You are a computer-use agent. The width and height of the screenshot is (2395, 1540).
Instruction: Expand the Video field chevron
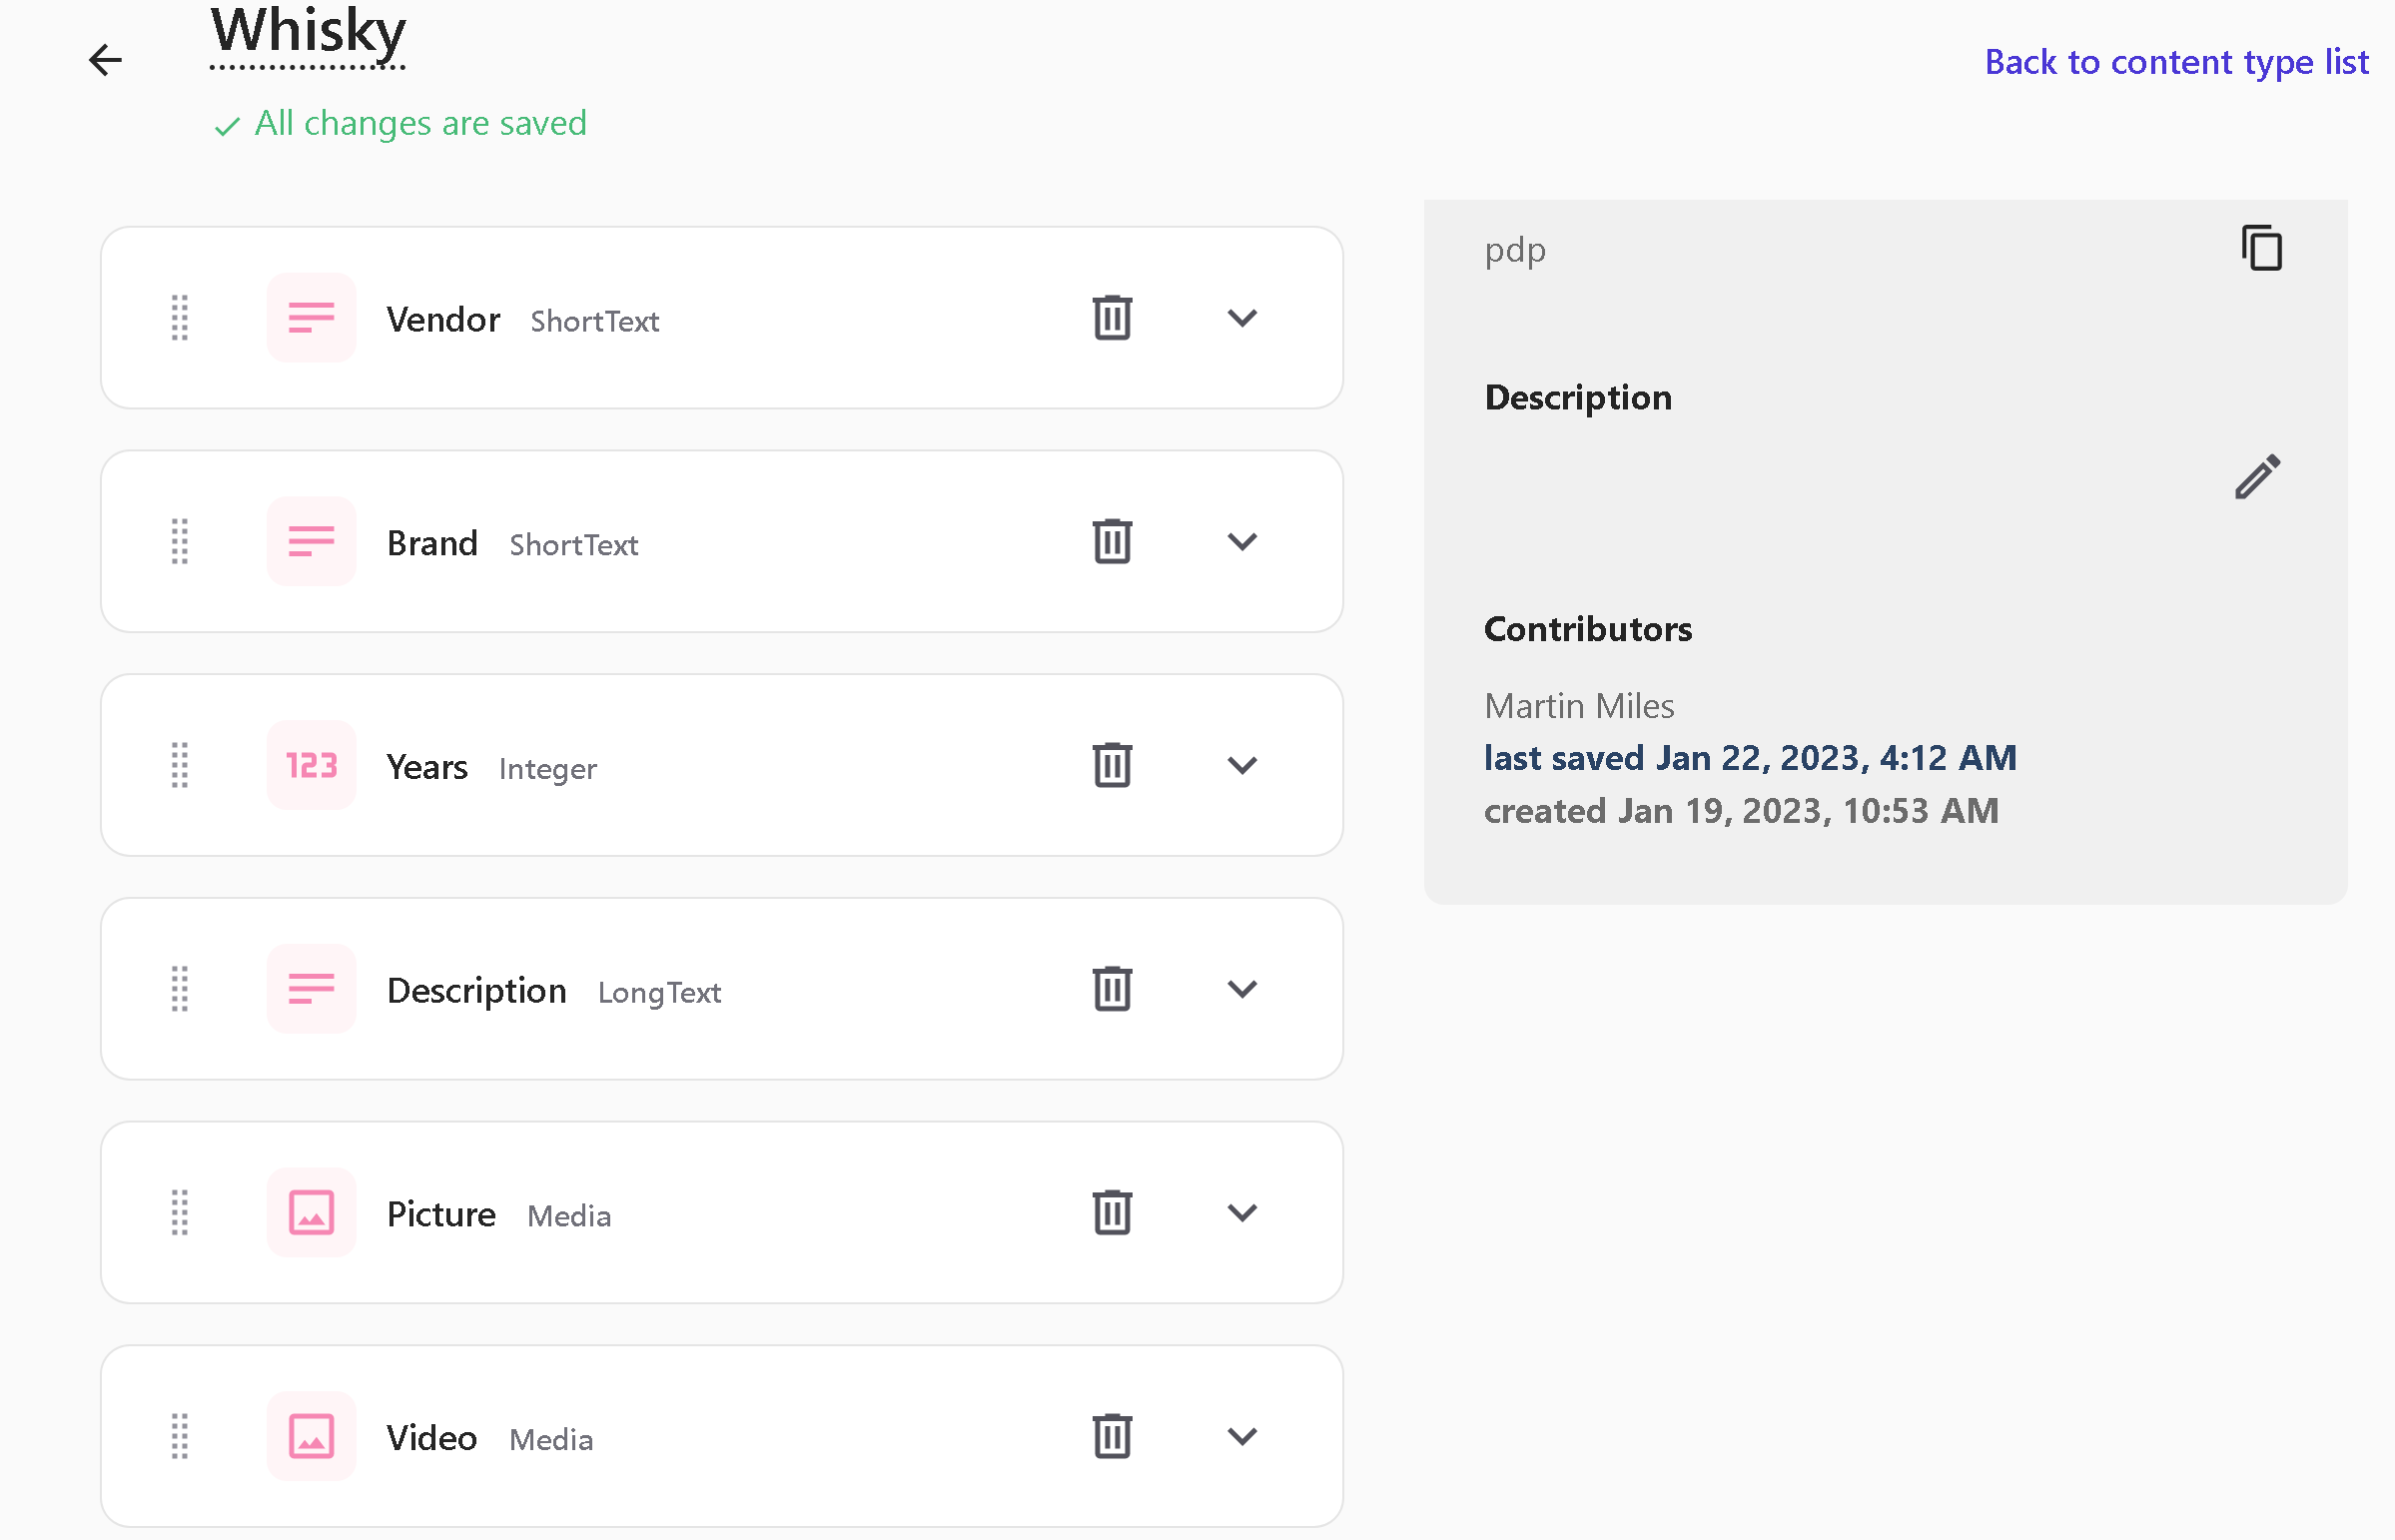click(1242, 1437)
